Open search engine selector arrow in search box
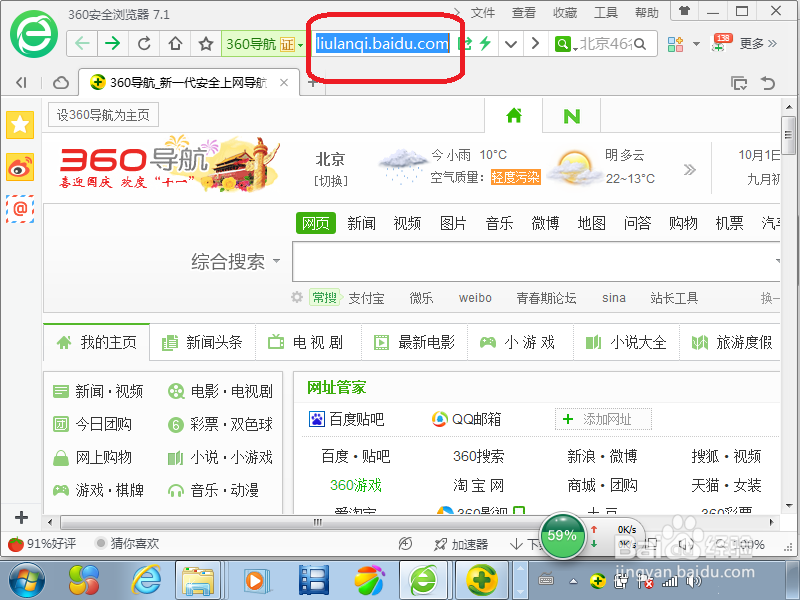This screenshot has height=600, width=800. tap(576, 48)
